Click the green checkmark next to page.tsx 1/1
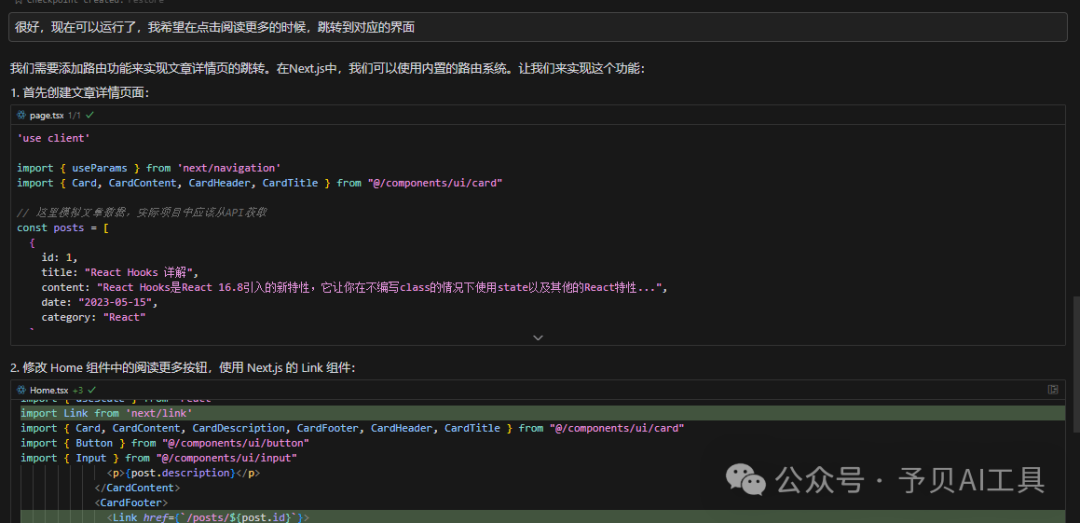1080x523 pixels. pos(90,115)
